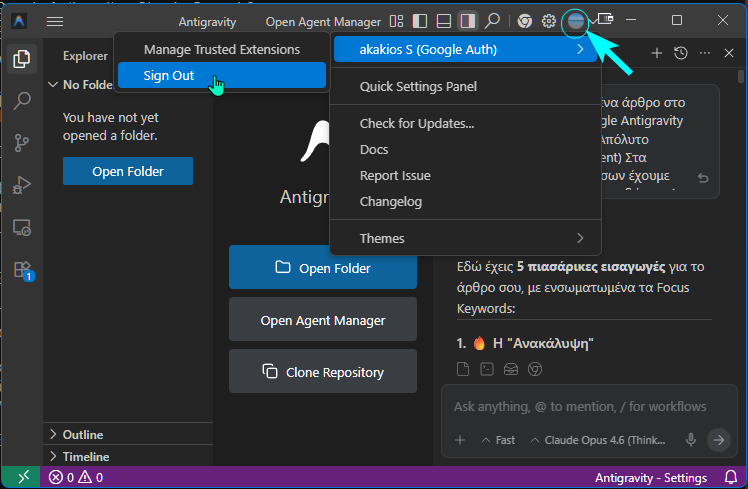Viewport: 748px width, 489px height.
Task: Expand the Timeline section
Action: tap(85, 456)
